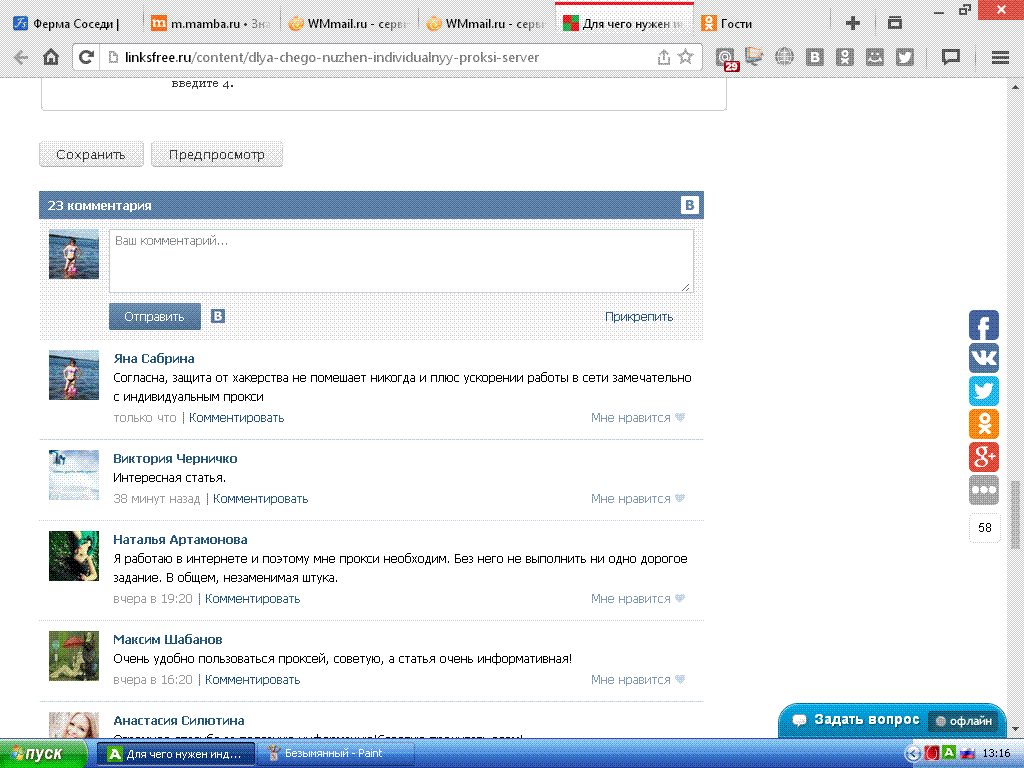Click the Для чего нужен taskbar button
The height and width of the screenshot is (768, 1024).
click(x=176, y=754)
